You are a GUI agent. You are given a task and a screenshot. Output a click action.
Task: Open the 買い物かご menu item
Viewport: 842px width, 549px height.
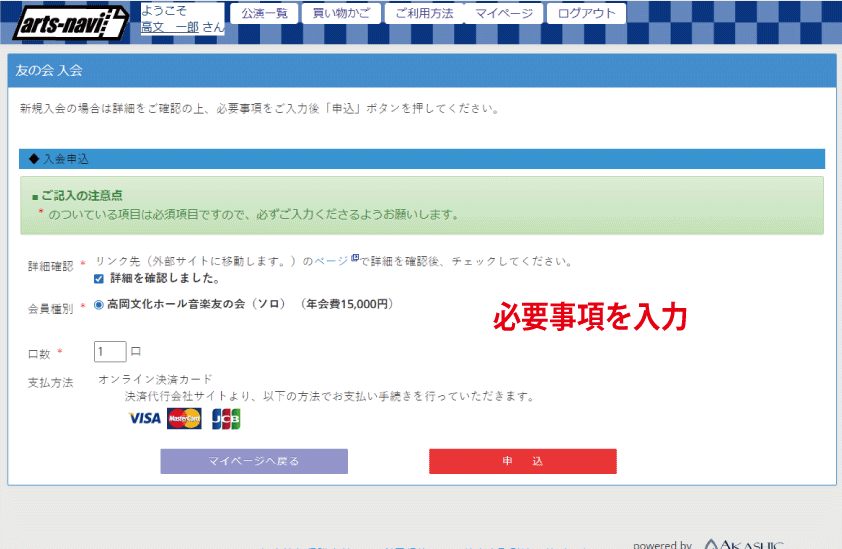coord(342,13)
